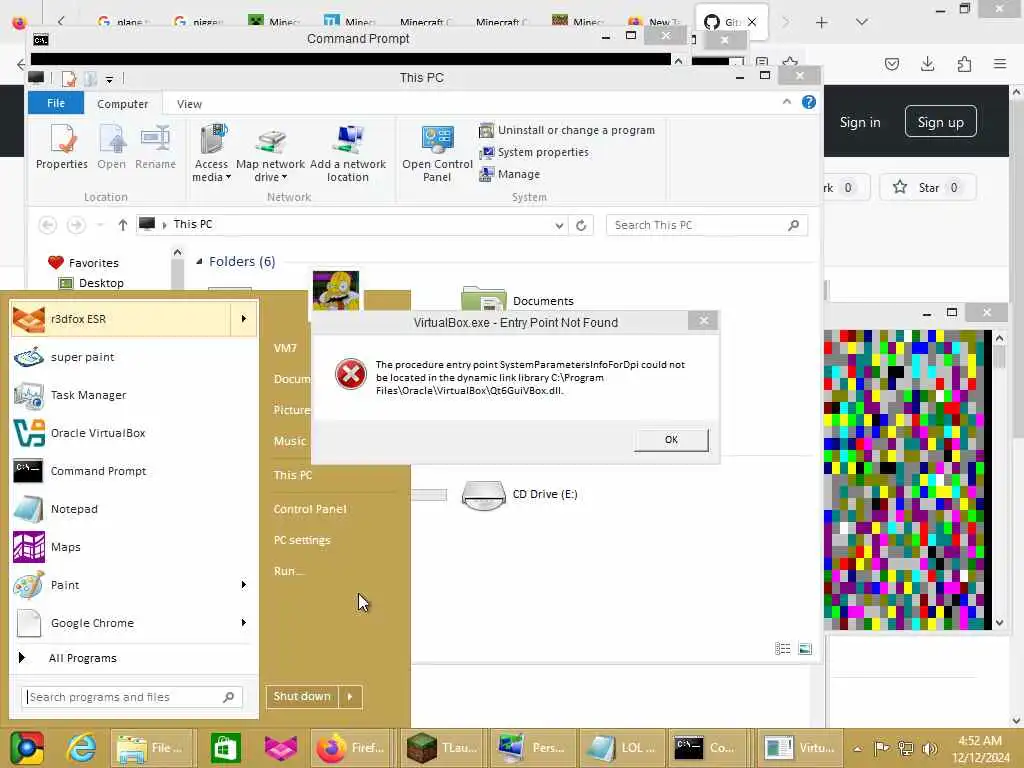Screen dimensions: 1024x768
Task: Click Uninstall or change a program
Action: pos(567,130)
